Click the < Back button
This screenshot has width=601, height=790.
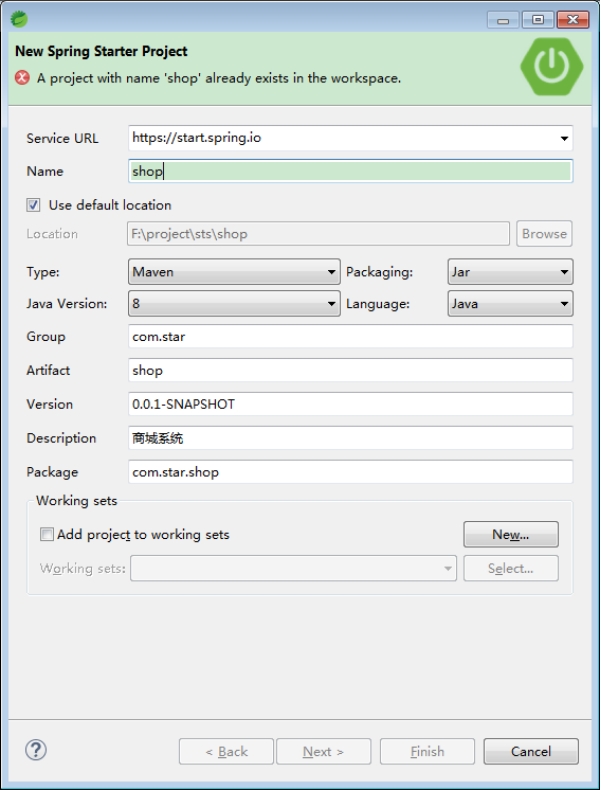click(x=226, y=751)
